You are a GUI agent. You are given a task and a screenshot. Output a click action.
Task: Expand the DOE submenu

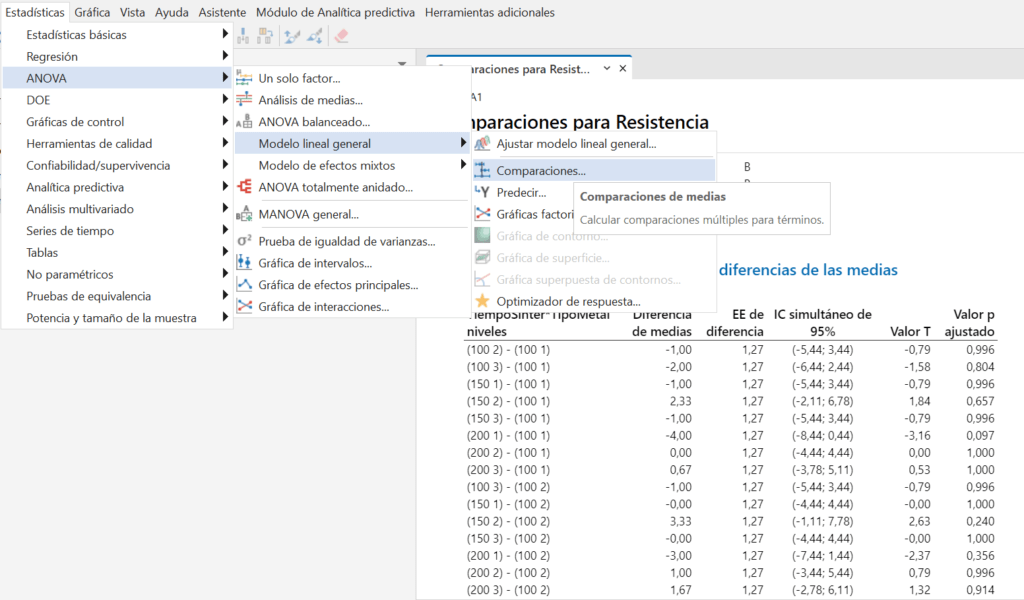pyautogui.click(x=100, y=100)
